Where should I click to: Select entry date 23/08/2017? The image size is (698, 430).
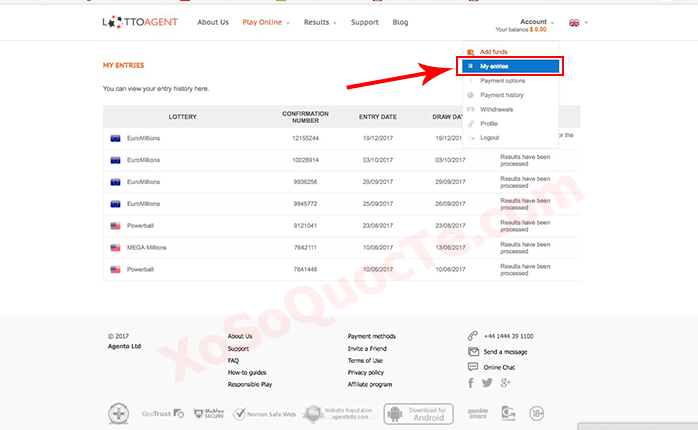378,226
